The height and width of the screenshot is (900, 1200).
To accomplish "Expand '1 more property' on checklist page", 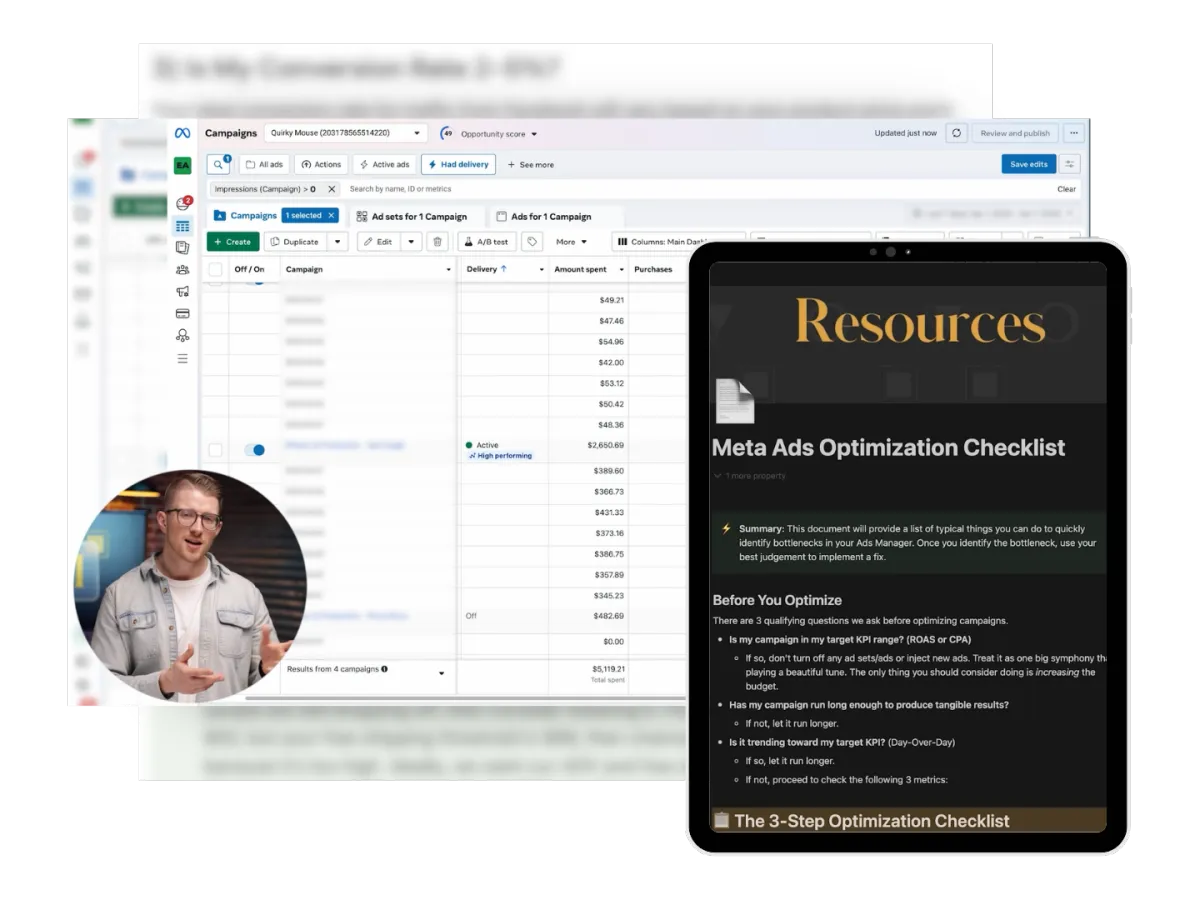I will pos(750,476).
